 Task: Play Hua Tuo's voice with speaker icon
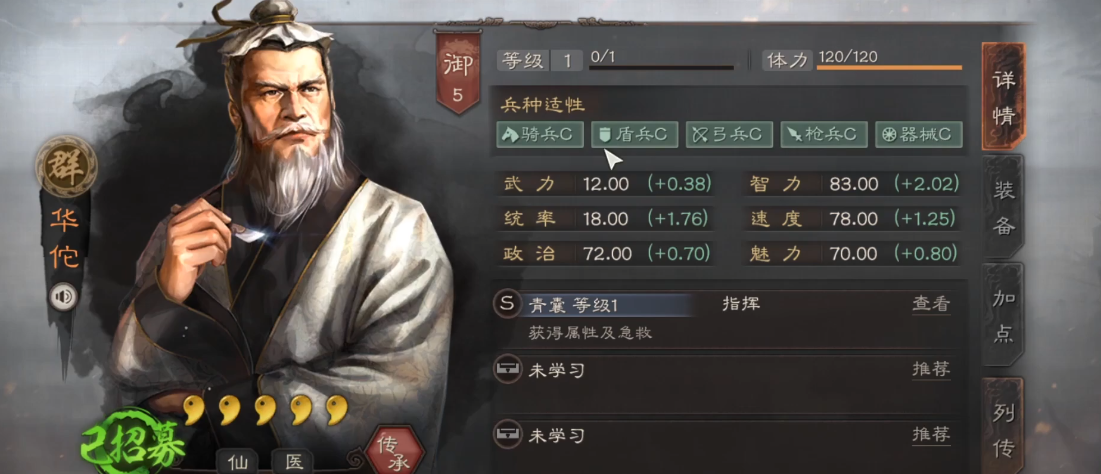tap(64, 296)
